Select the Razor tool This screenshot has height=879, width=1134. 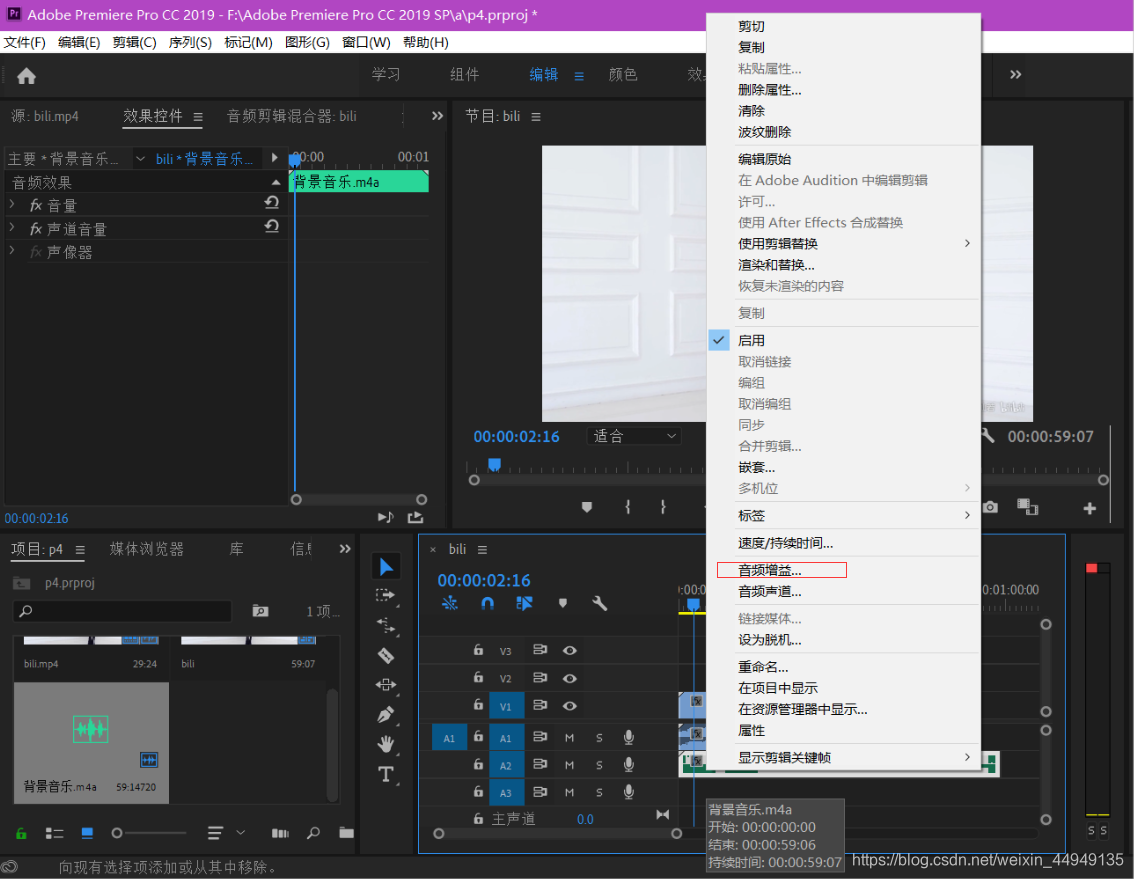(x=385, y=655)
